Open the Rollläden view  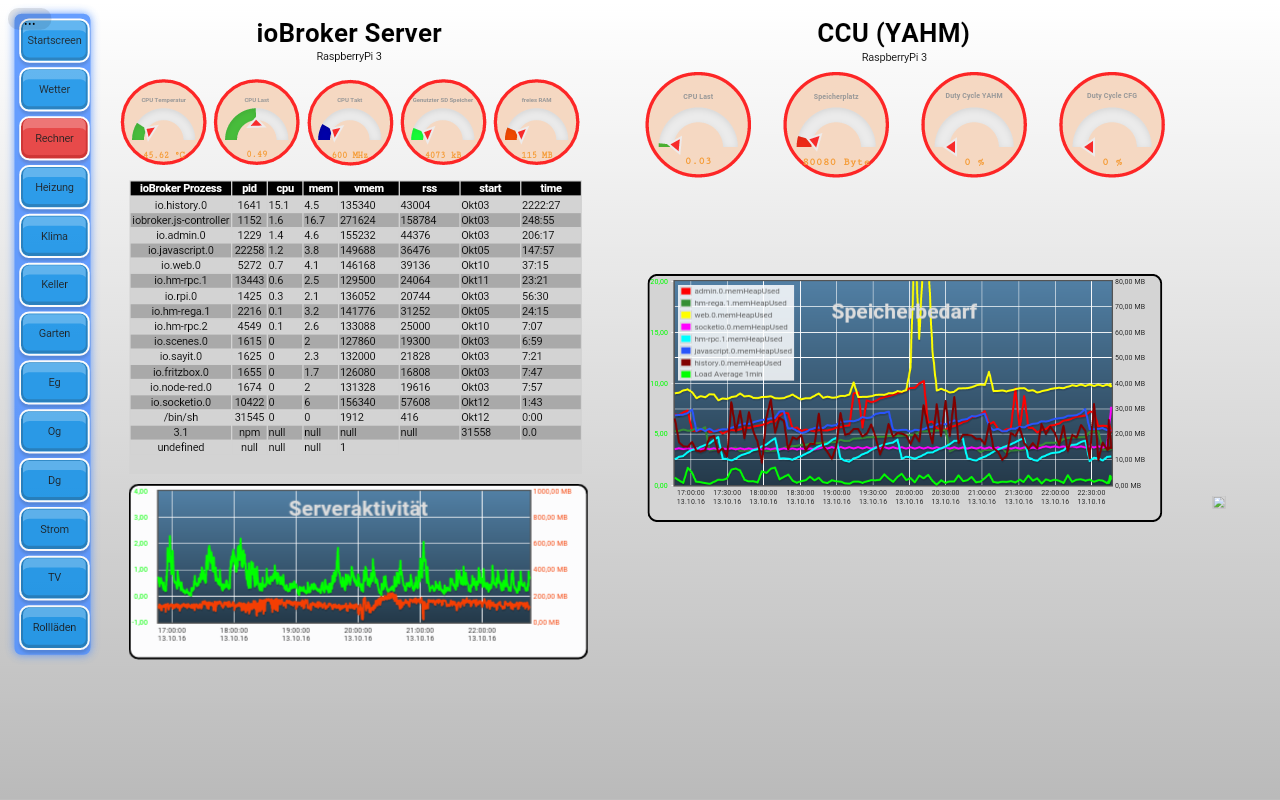point(54,628)
